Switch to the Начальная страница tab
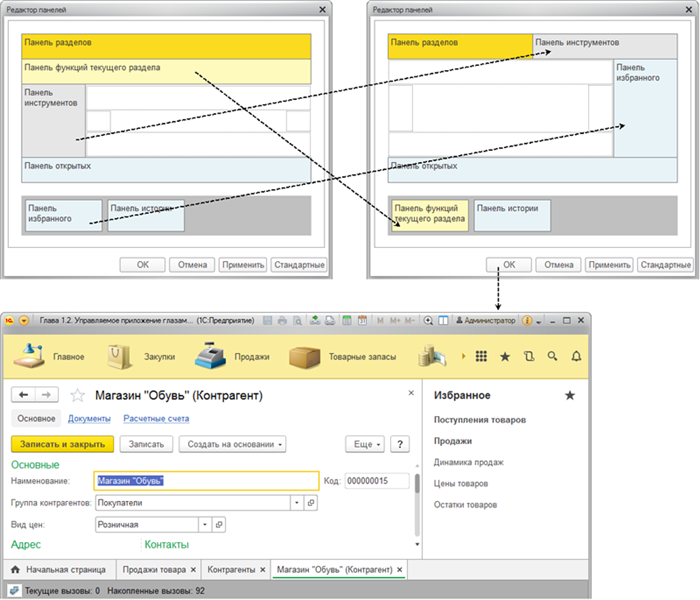Viewport: 700px width, 600px height. pyautogui.click(x=60, y=569)
